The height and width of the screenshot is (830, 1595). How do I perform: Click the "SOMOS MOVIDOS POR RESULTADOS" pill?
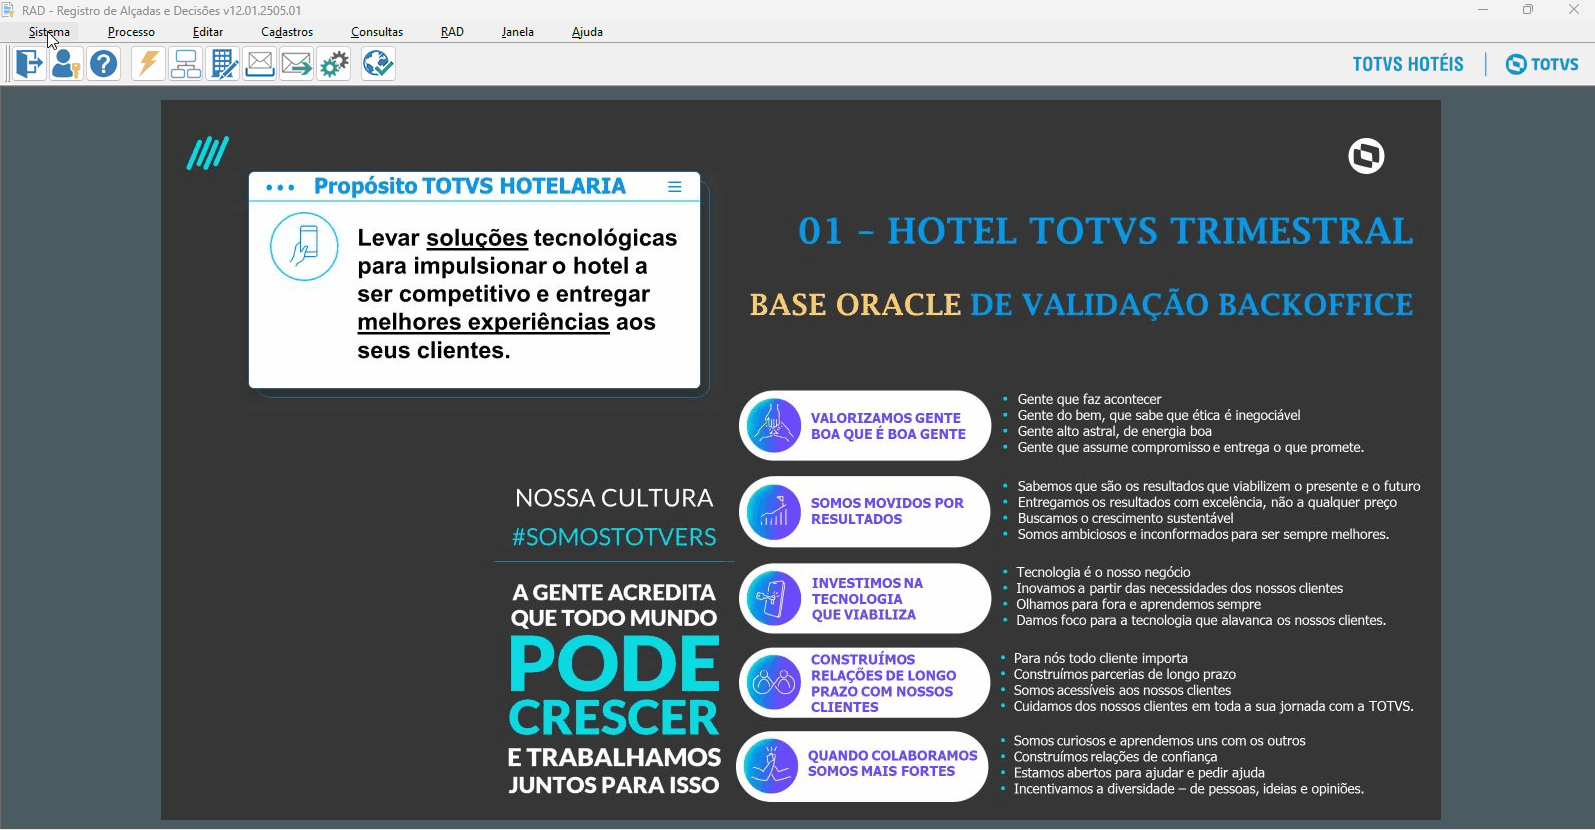(865, 512)
